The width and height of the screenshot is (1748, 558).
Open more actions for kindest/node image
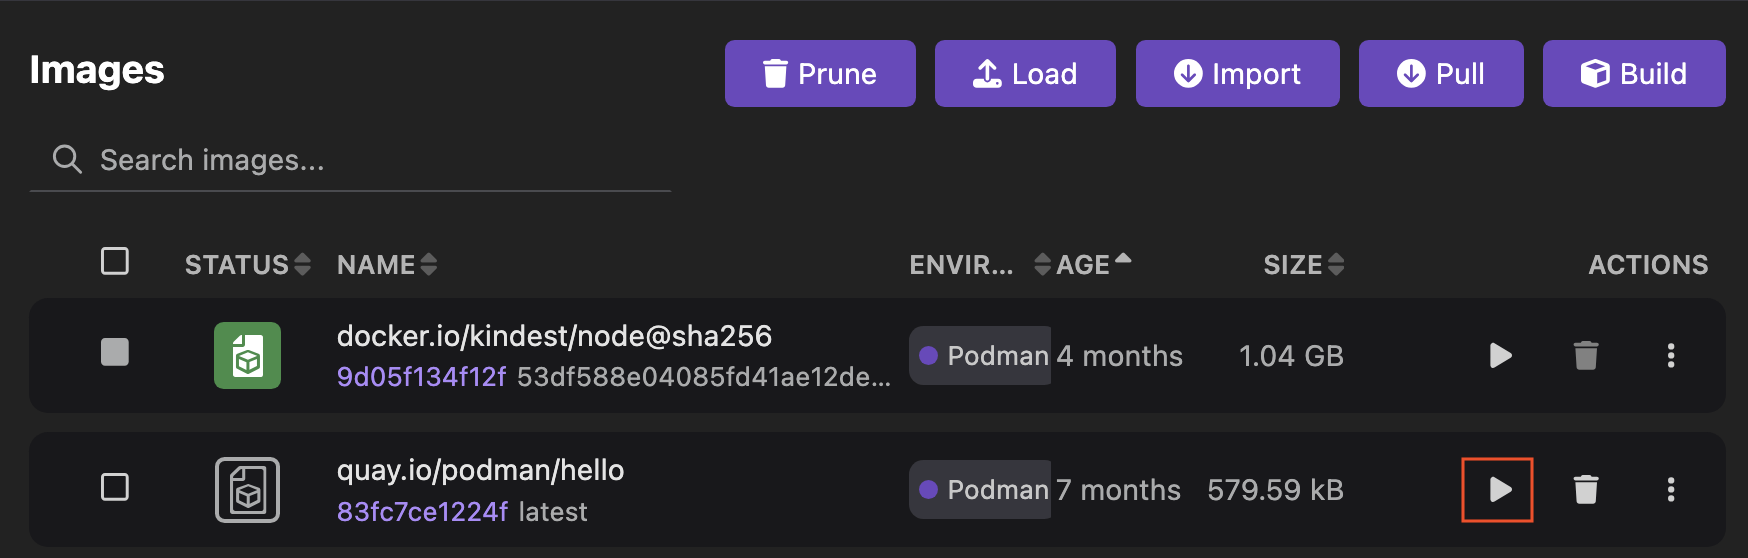1670,355
